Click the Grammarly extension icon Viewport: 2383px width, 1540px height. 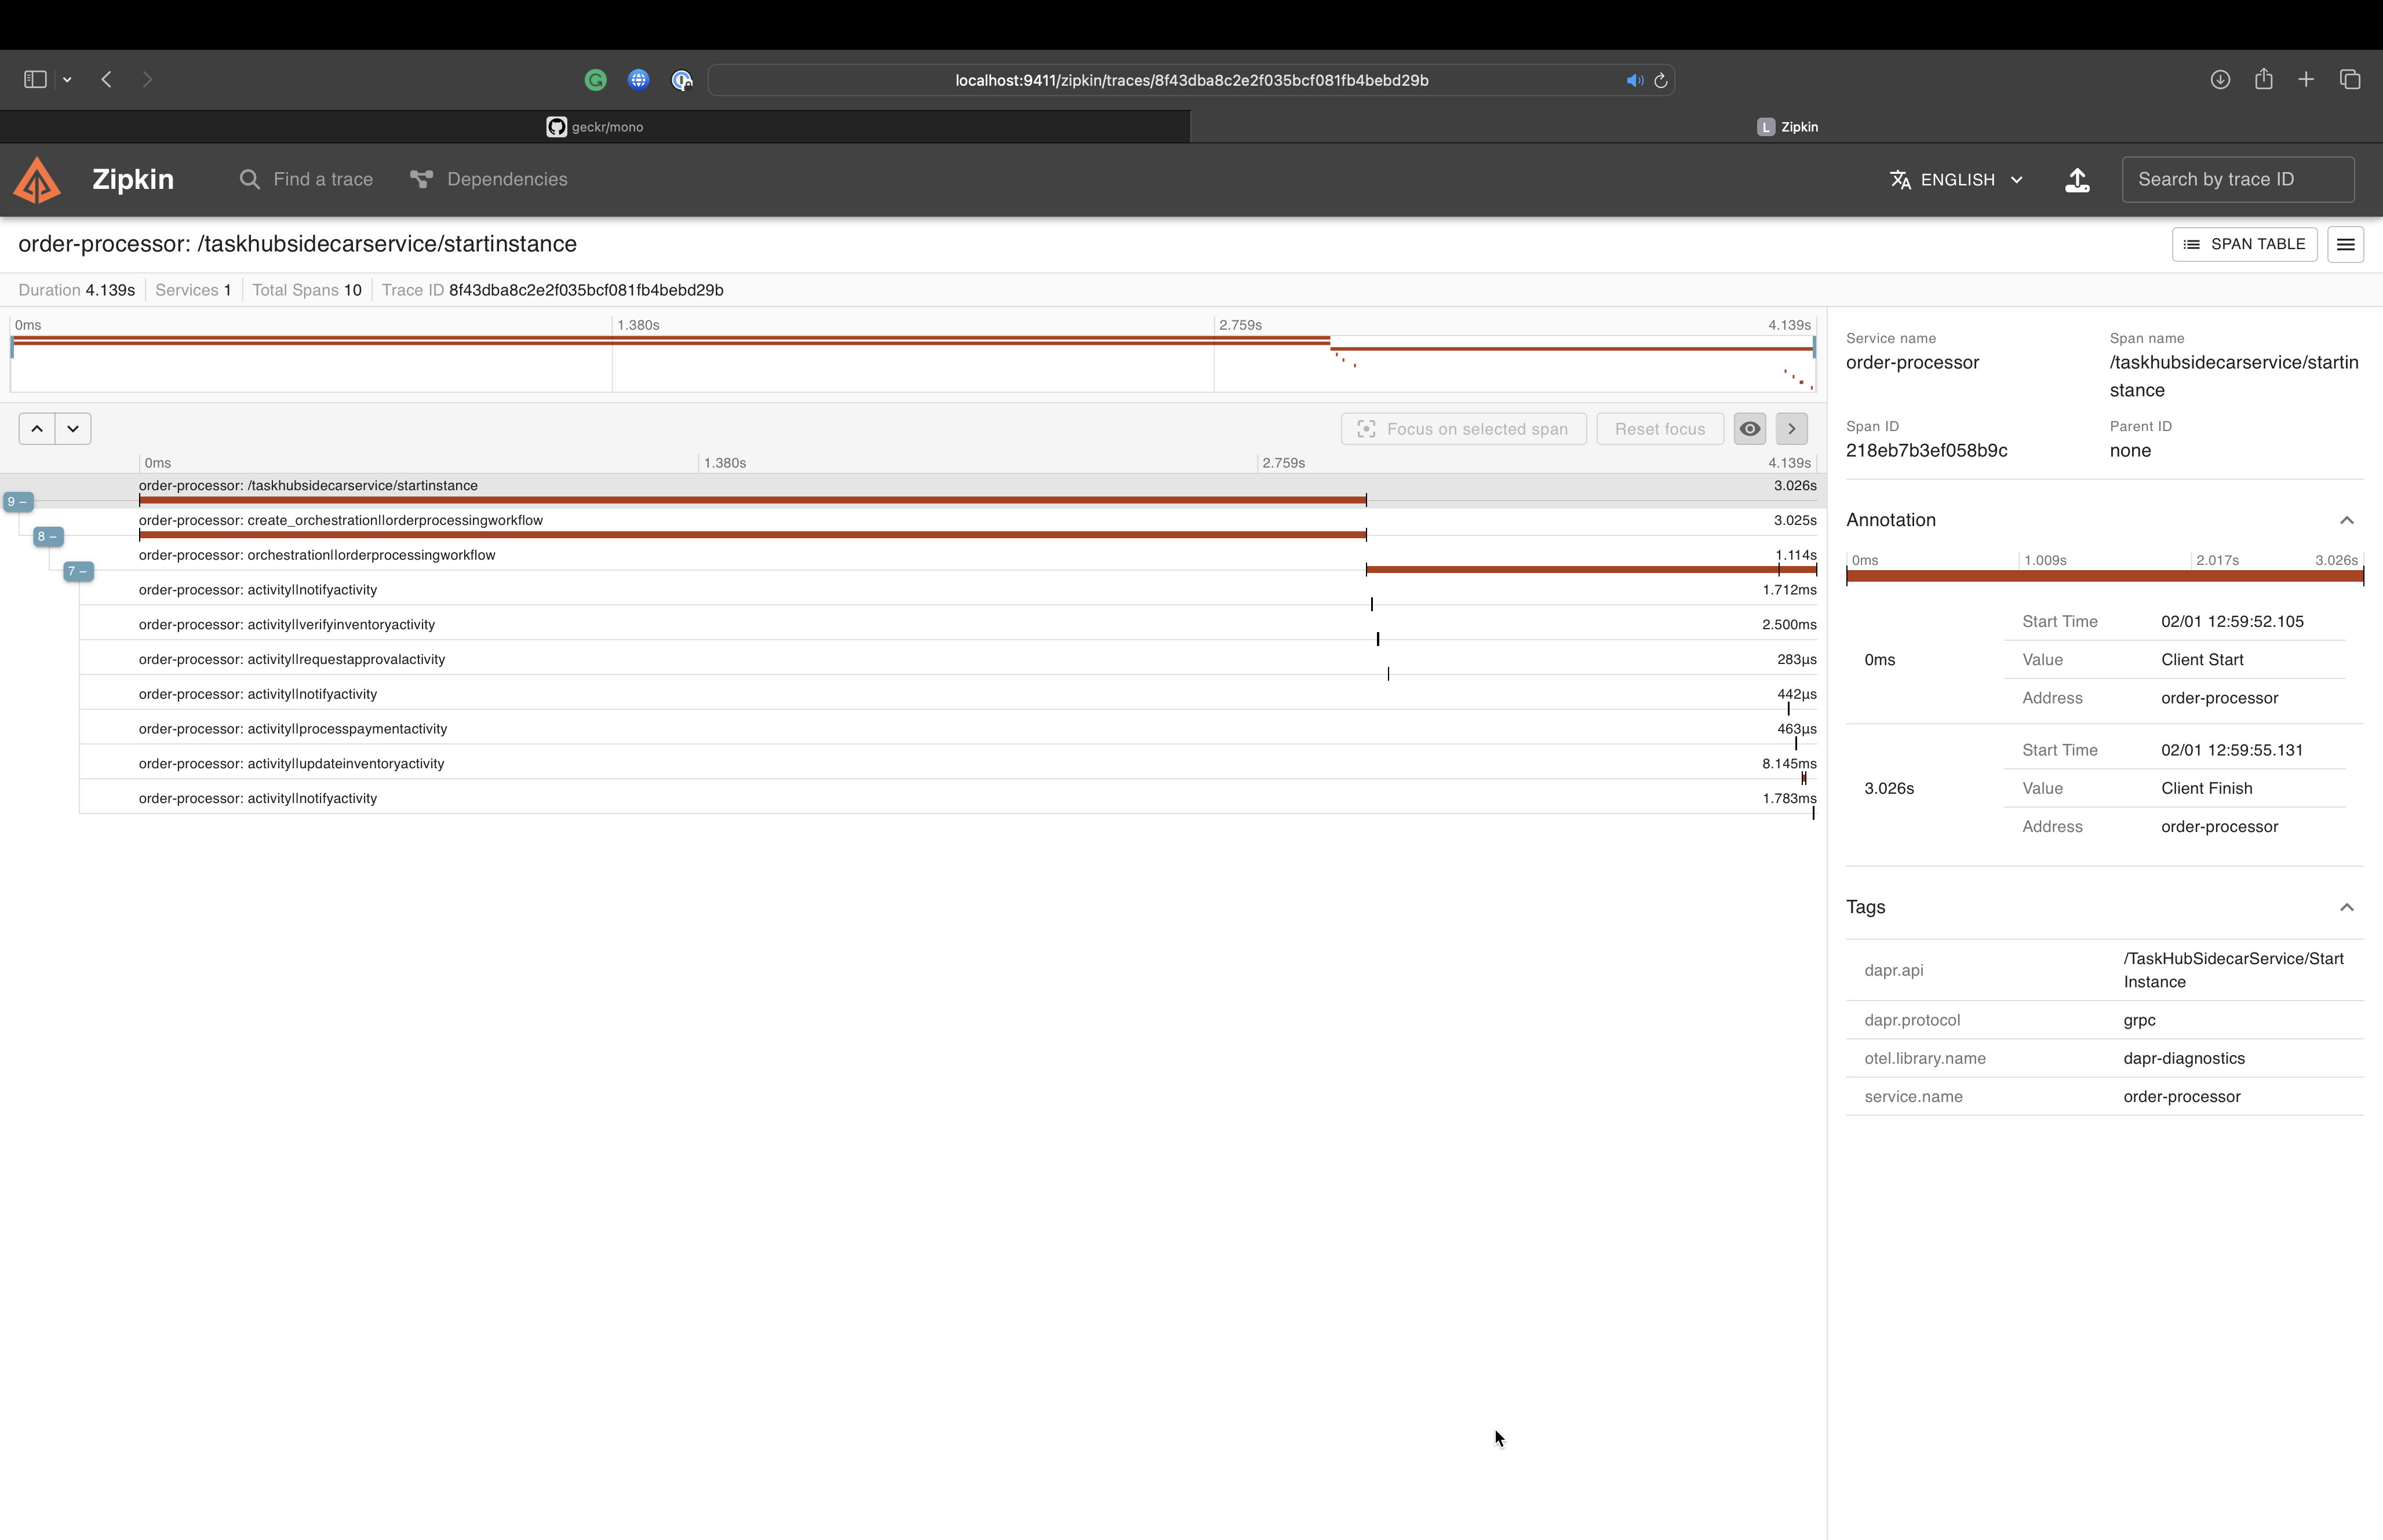(595, 80)
